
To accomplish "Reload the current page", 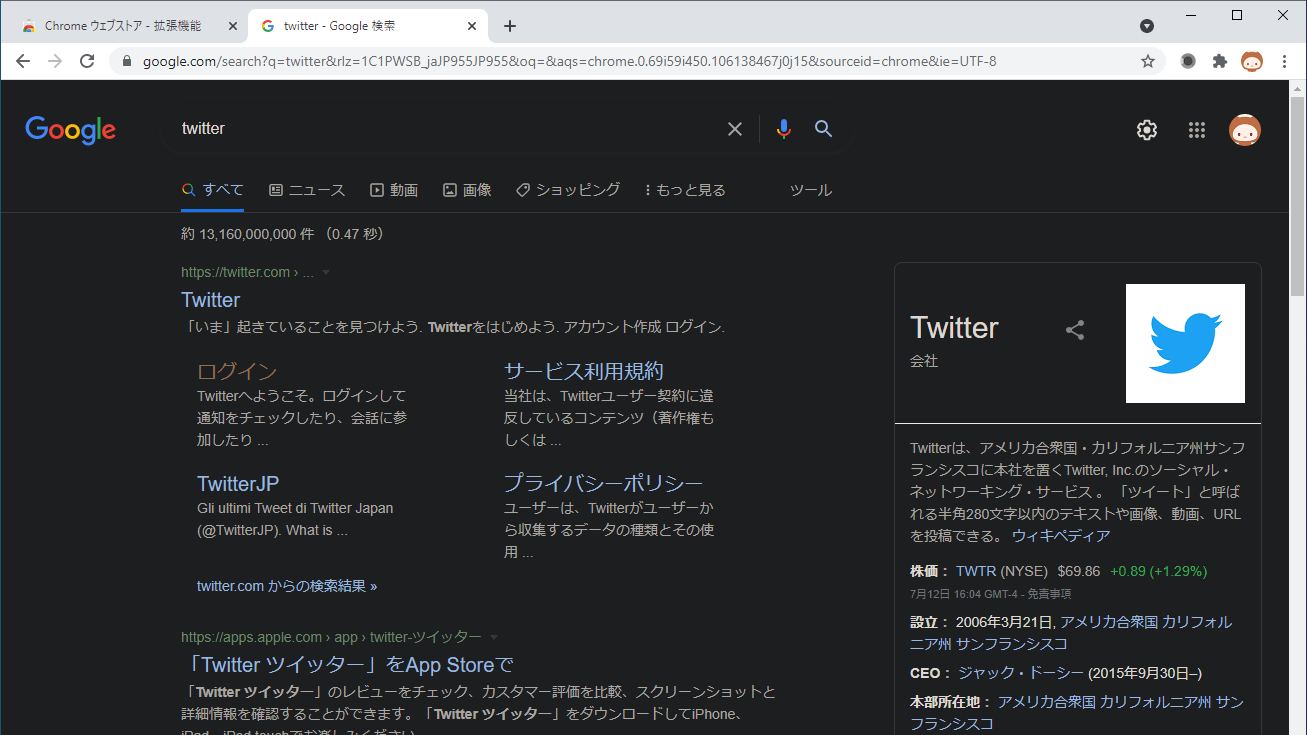I will [x=87, y=61].
